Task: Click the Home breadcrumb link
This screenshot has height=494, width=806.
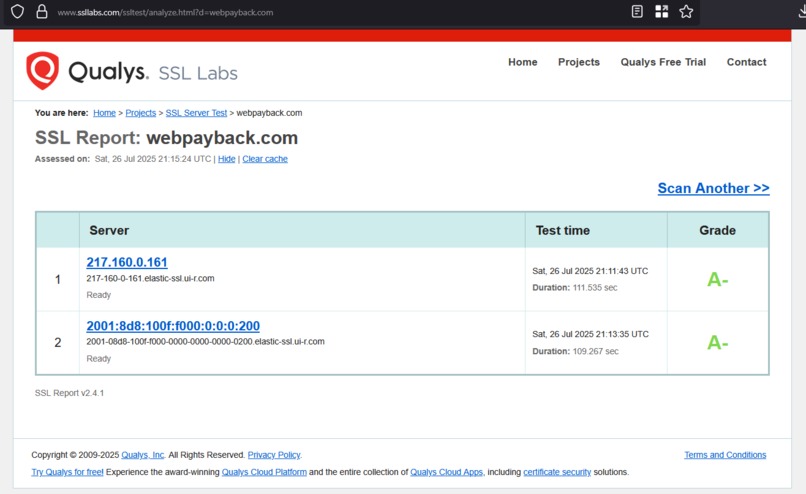Action: [104, 113]
